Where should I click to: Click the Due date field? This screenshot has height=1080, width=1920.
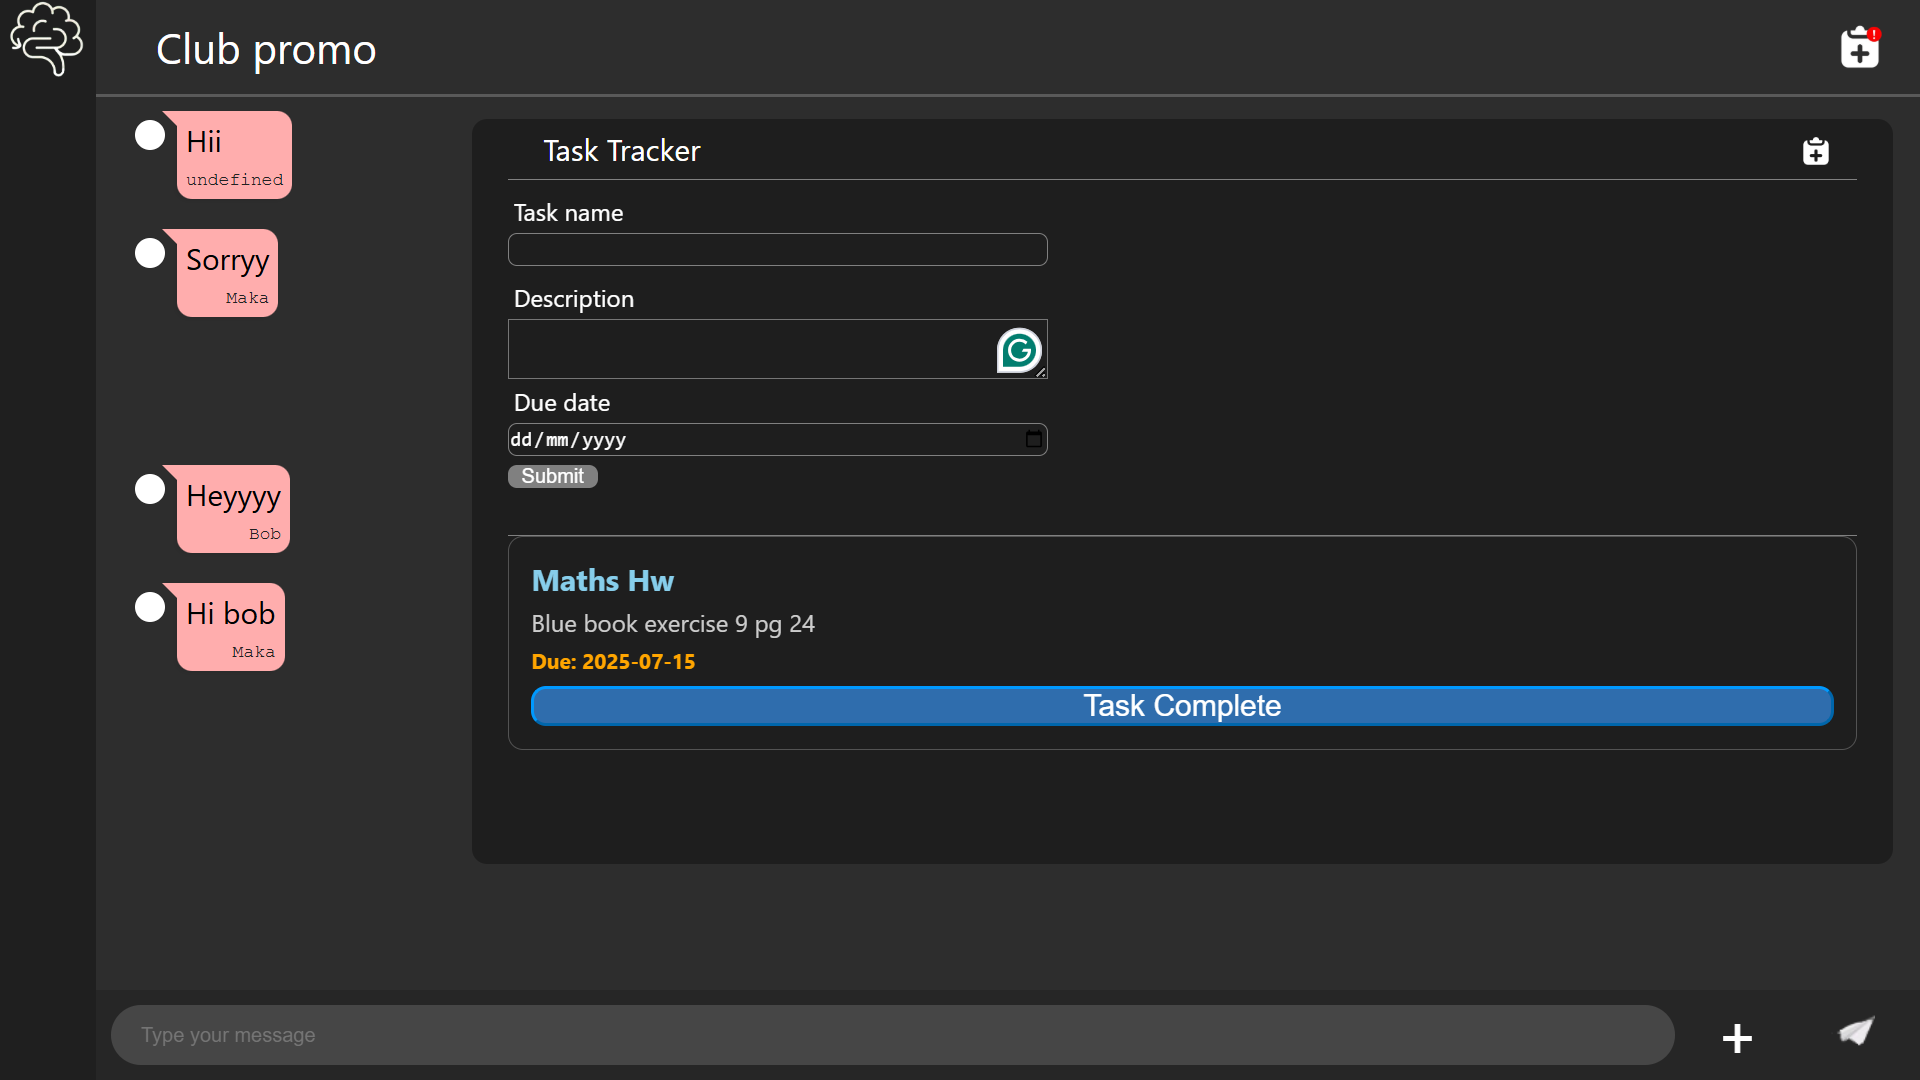pyautogui.click(x=760, y=440)
